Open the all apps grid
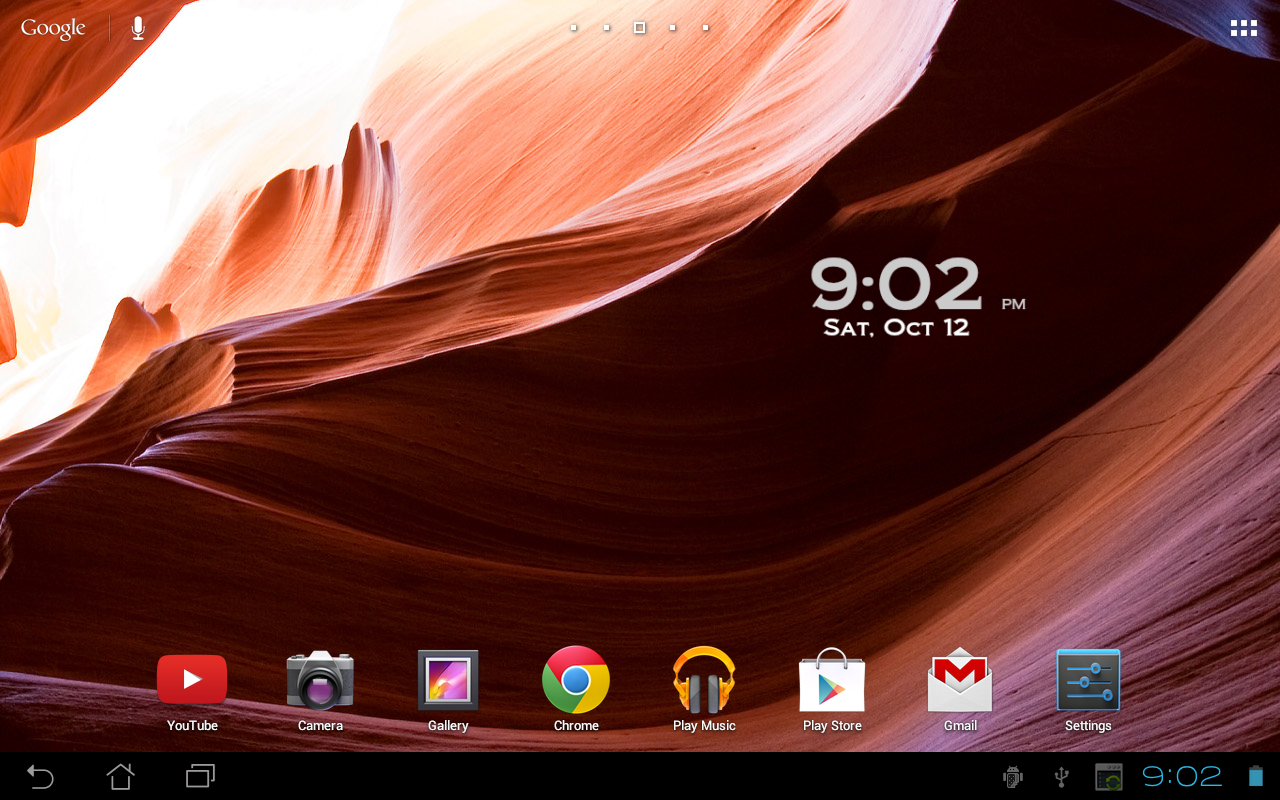 (x=1243, y=27)
